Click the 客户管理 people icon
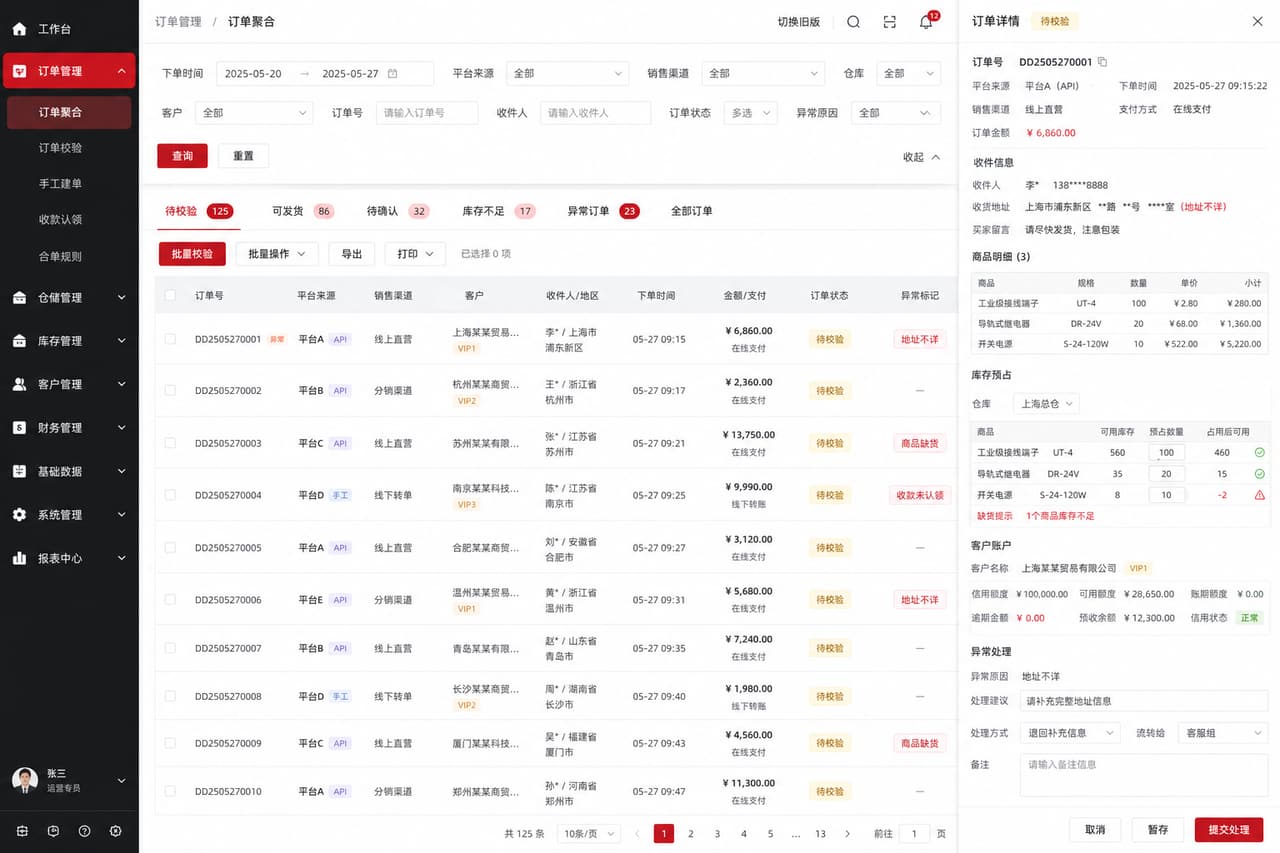Image resolution: width=1280 pixels, height=853 pixels. click(19, 384)
